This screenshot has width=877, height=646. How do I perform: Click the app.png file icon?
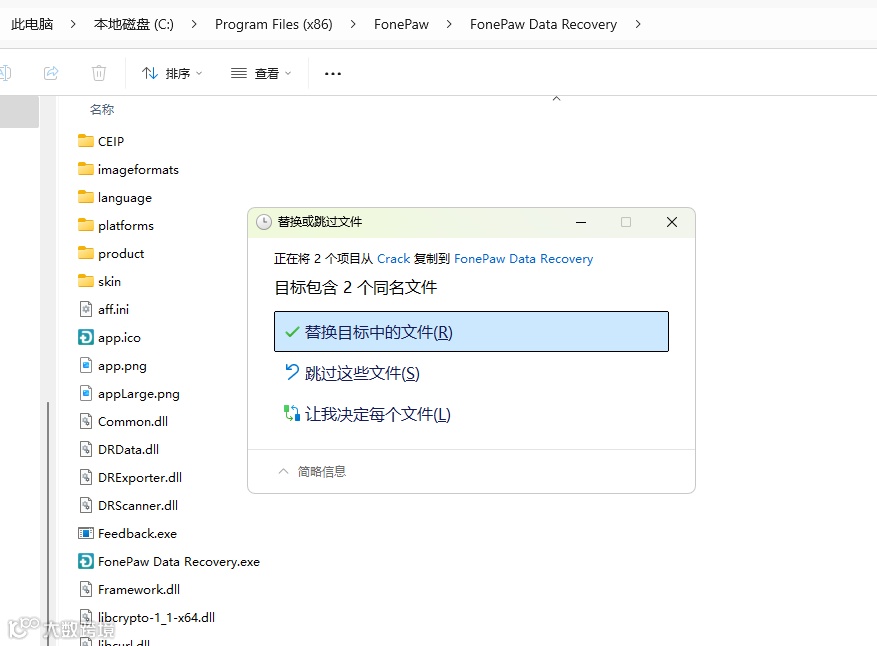[x=86, y=365]
